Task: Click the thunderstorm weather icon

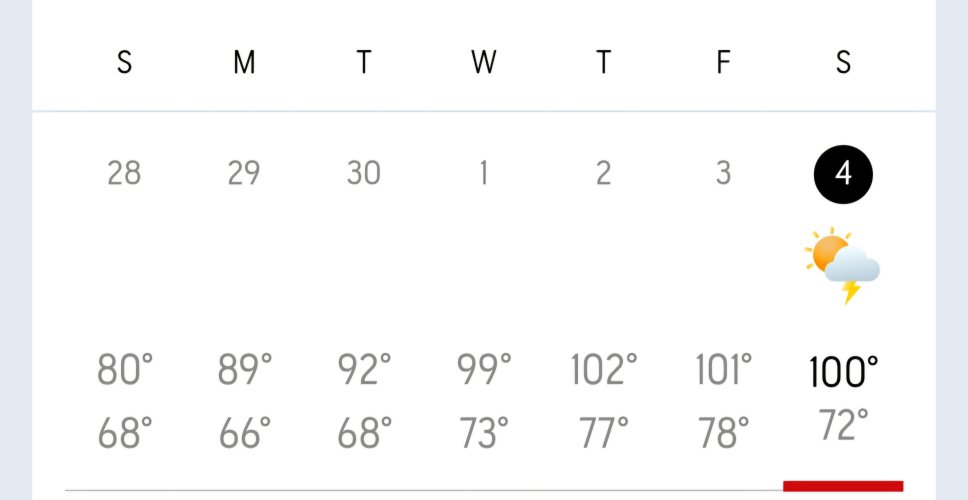Action: 843,265
